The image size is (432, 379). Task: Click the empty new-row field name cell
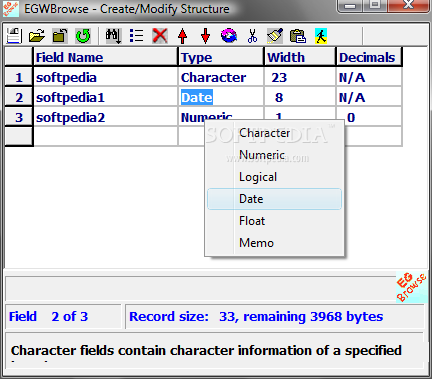[x=105, y=136]
